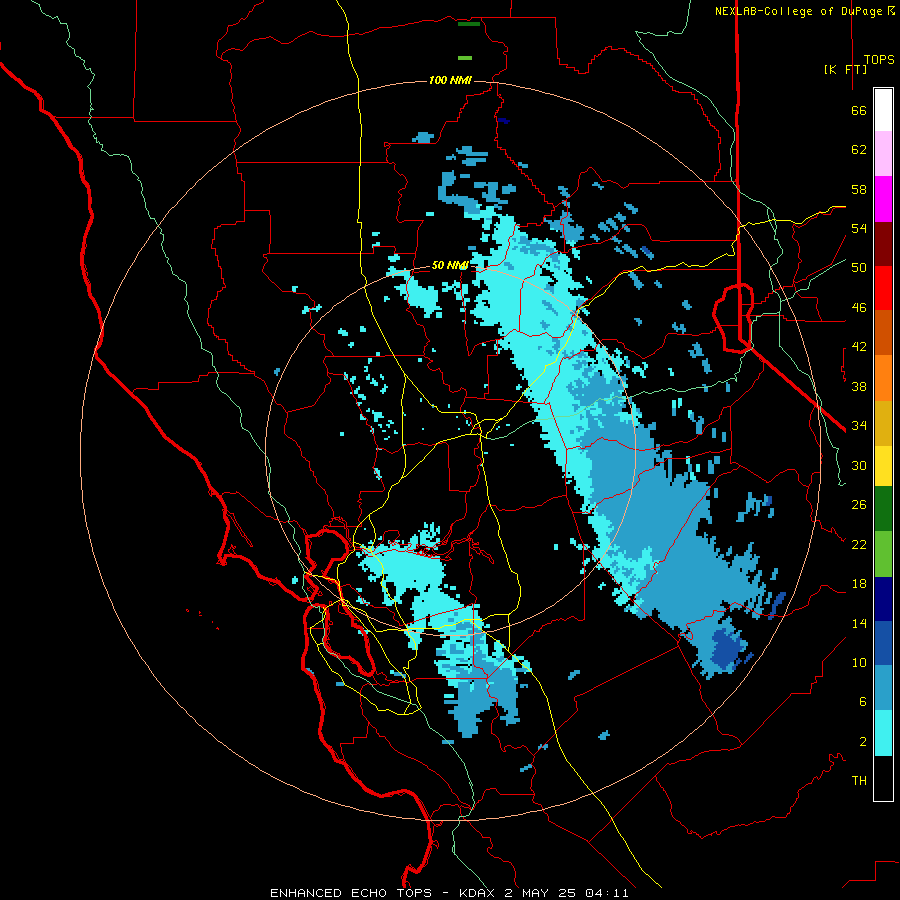900x900 pixels.
Task: Click the 'KDAX' radar site identifier
Action: tap(478, 893)
